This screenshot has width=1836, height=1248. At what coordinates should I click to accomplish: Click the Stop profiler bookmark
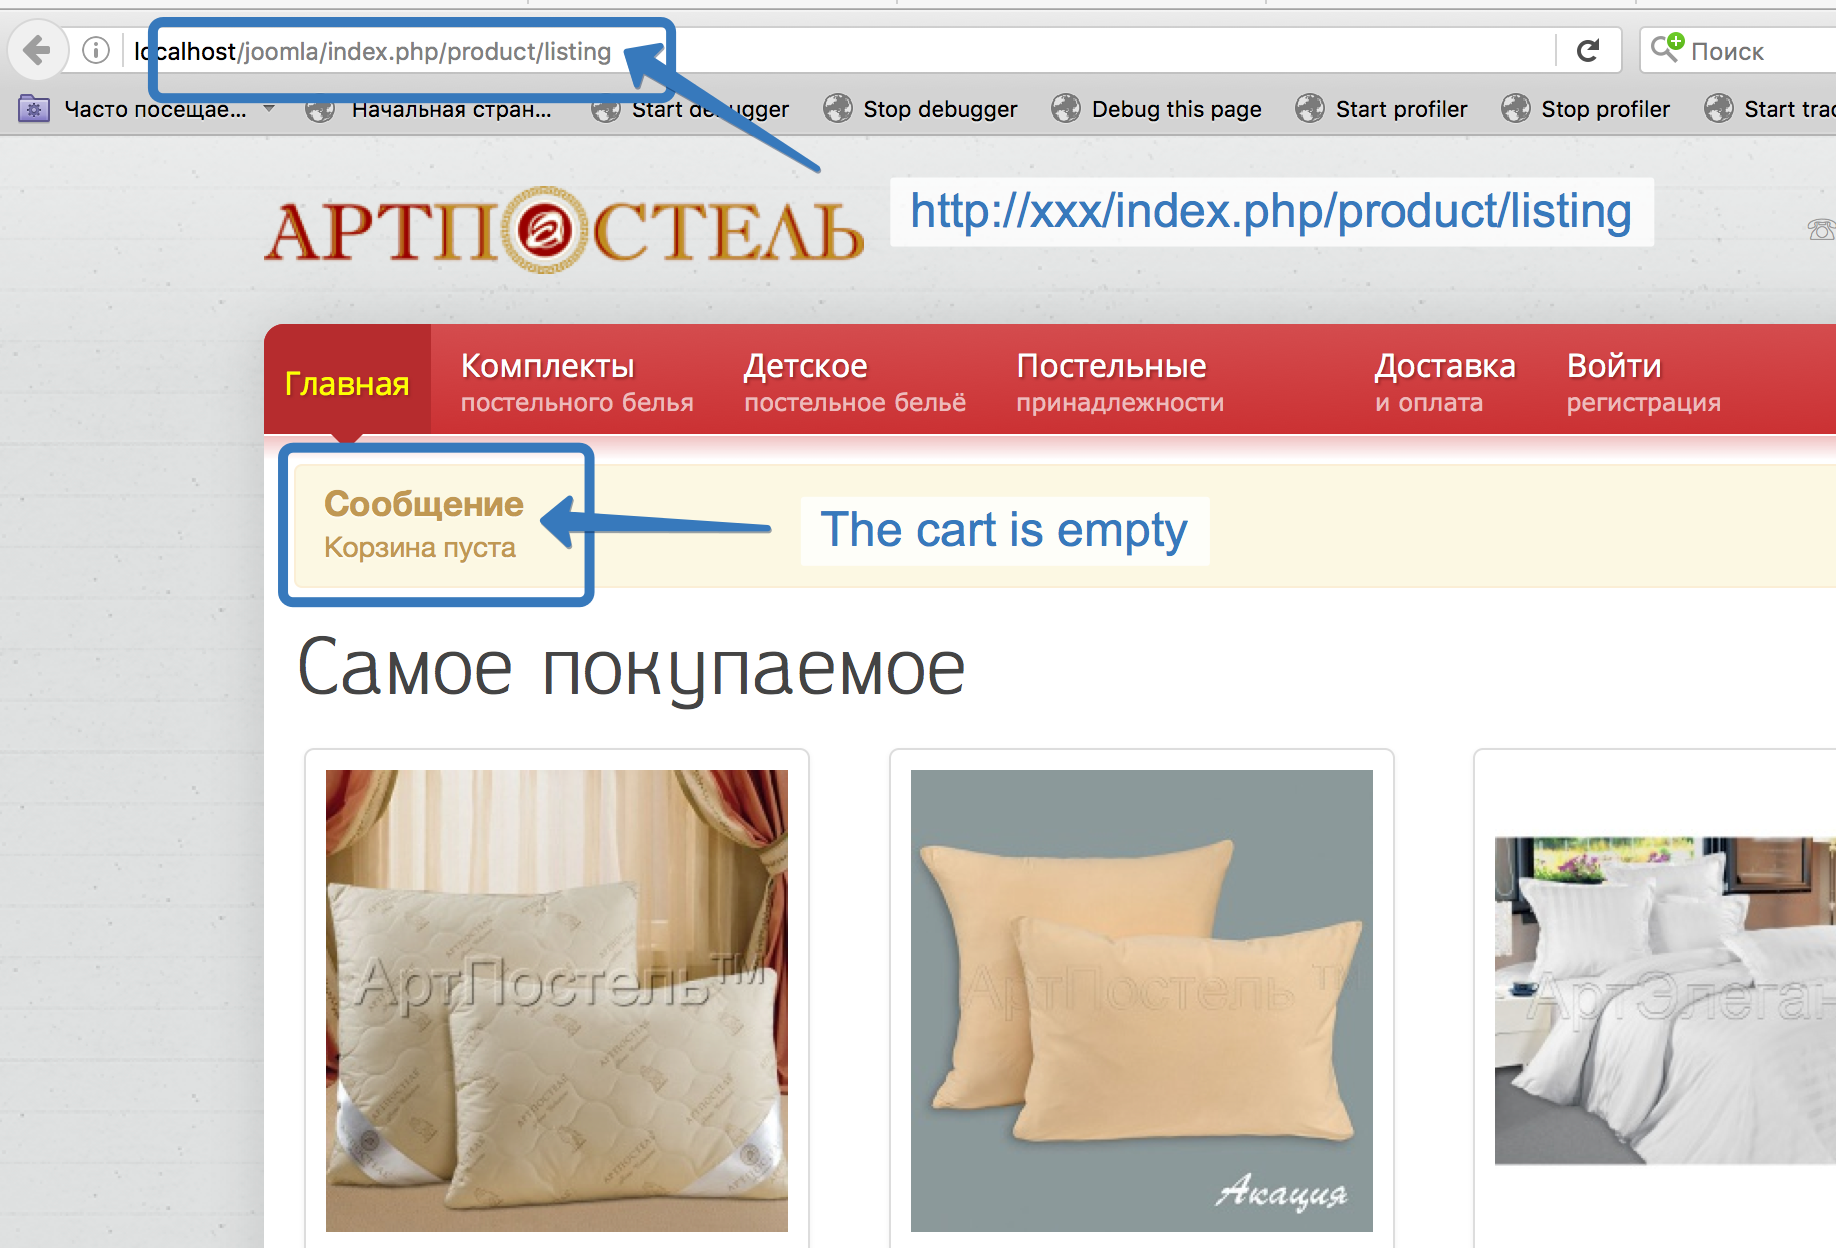pyautogui.click(x=1585, y=109)
